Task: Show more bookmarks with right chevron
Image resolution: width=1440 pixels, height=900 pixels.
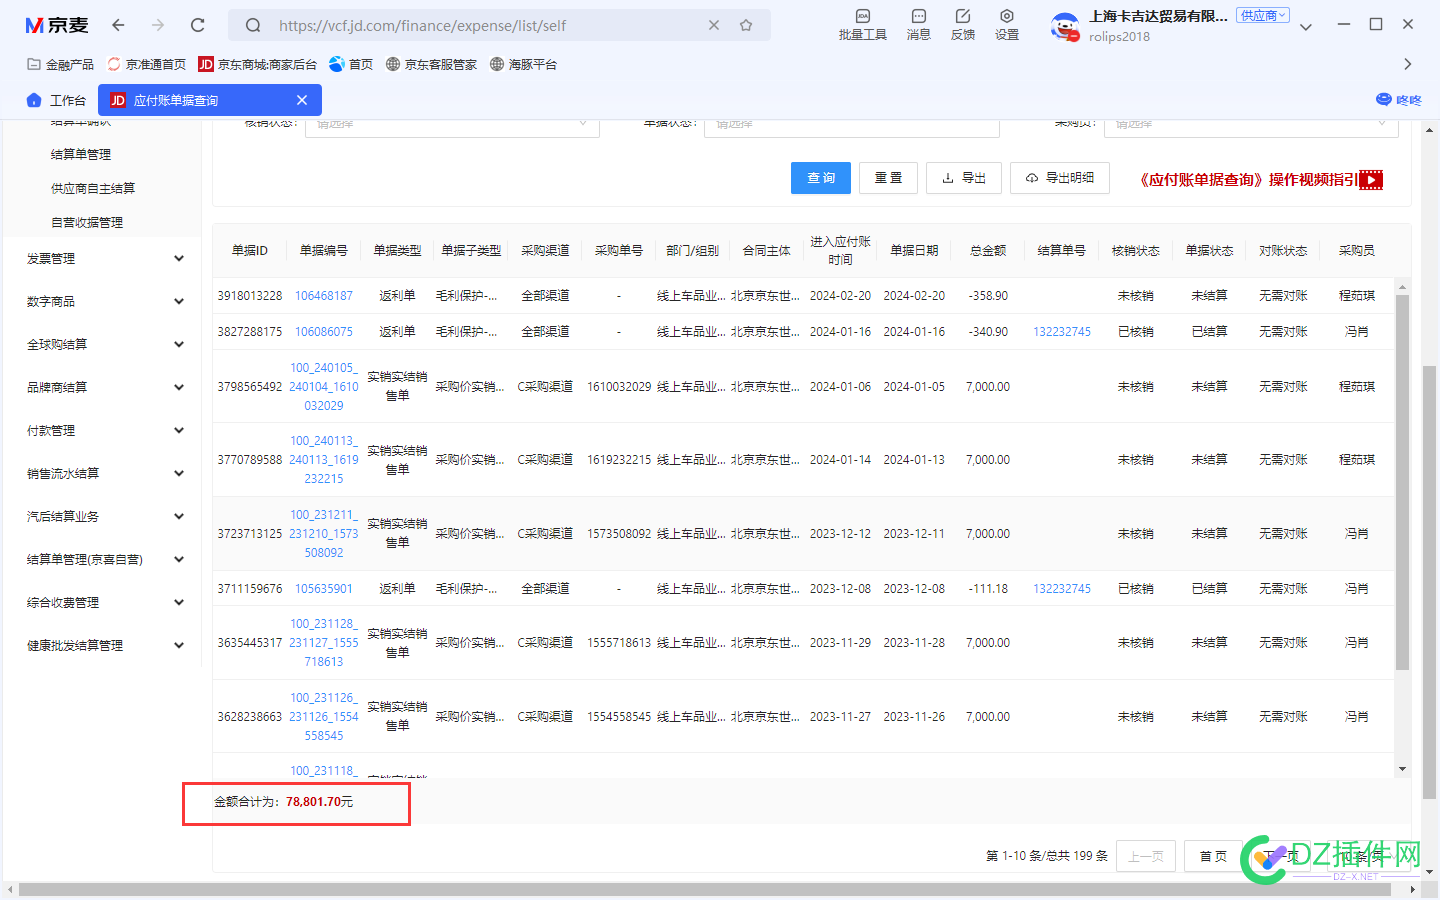Action: click(x=1408, y=64)
